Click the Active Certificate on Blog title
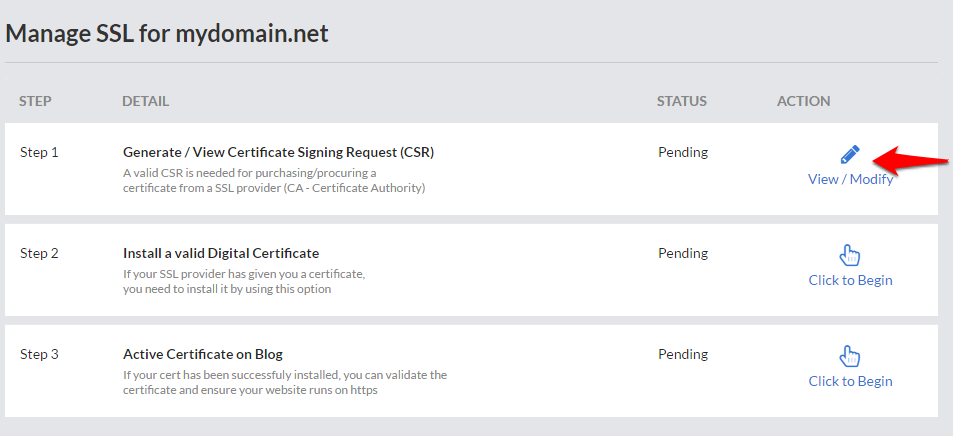Image resolution: width=953 pixels, height=436 pixels. tap(203, 354)
